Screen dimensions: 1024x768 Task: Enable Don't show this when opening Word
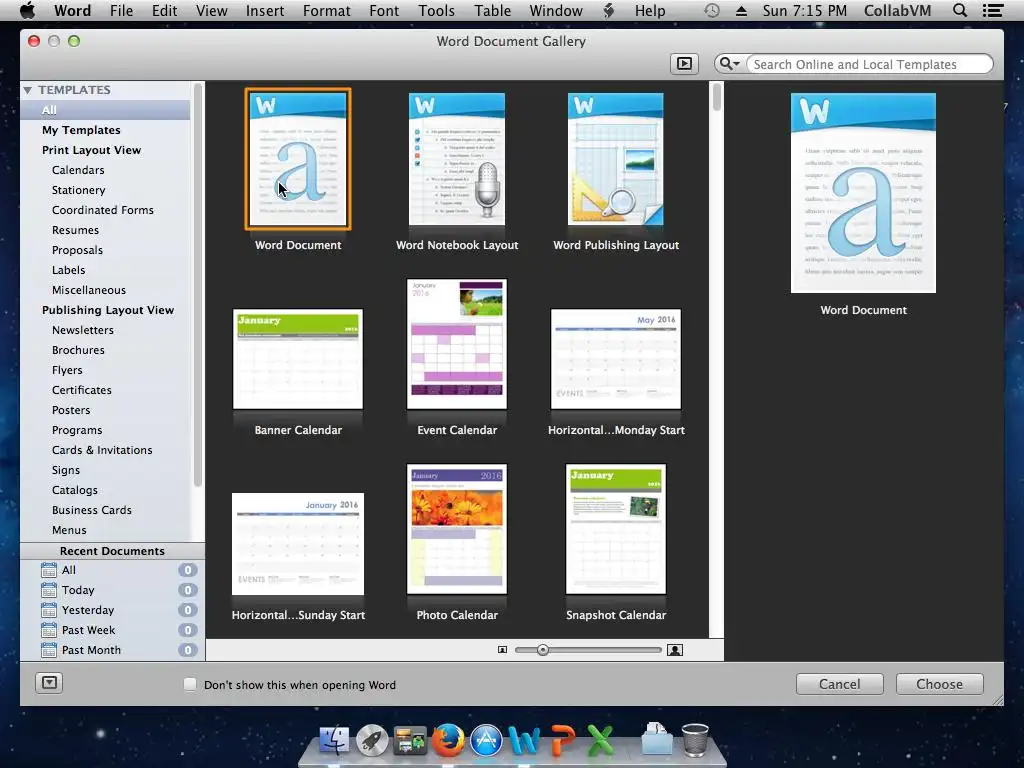coord(189,684)
